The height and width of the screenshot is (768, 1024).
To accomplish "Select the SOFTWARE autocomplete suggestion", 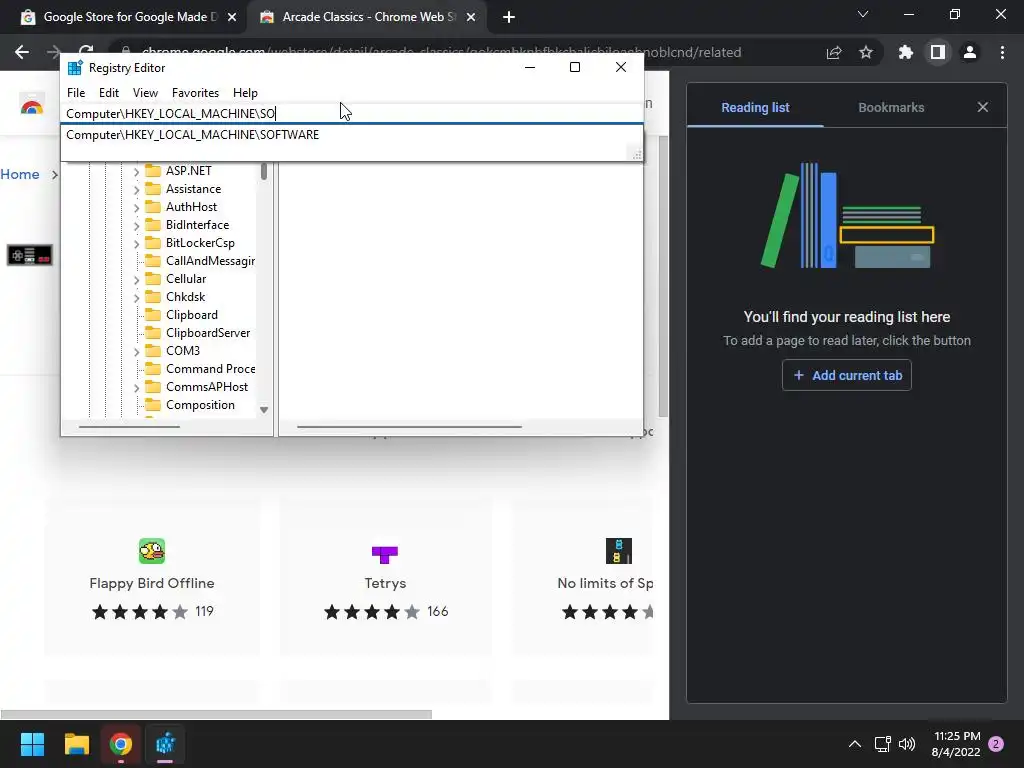I will tap(193, 135).
